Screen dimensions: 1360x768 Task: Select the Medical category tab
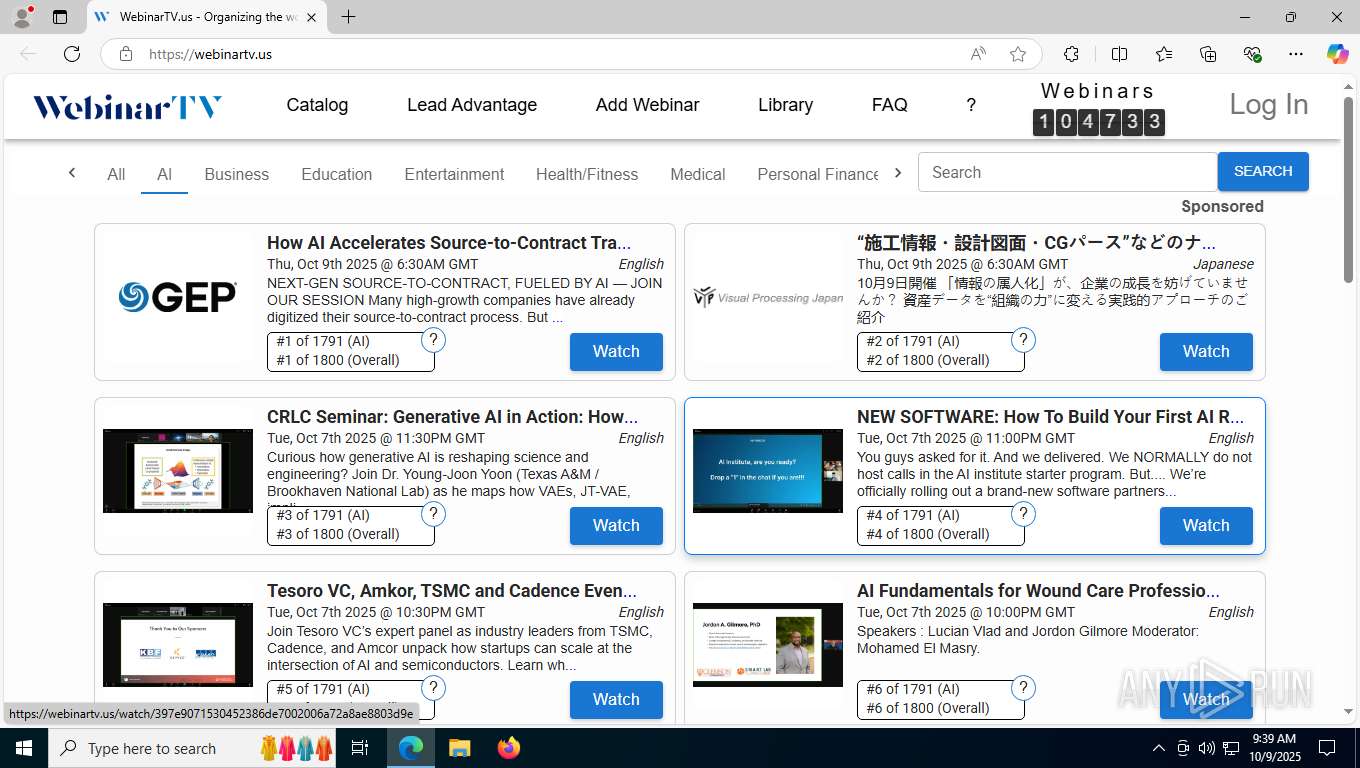pyautogui.click(x=697, y=174)
